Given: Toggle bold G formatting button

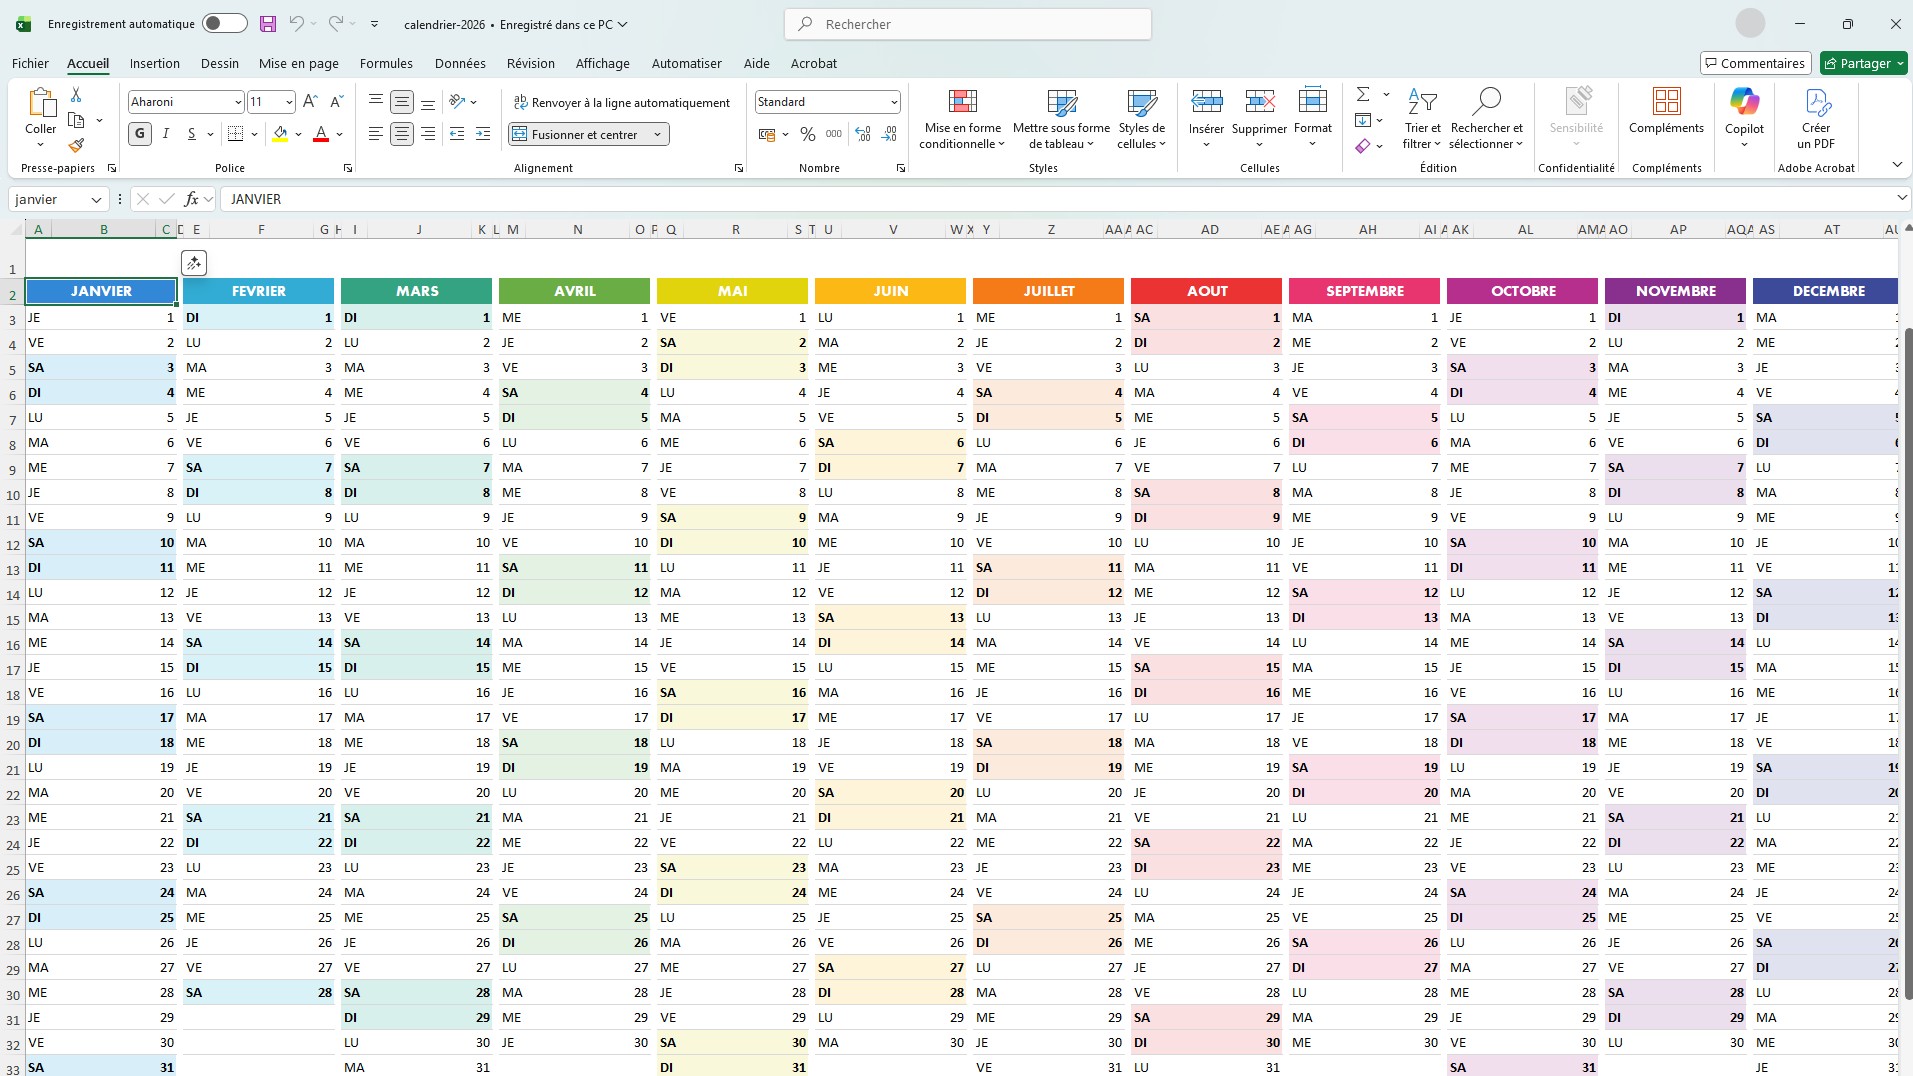Looking at the screenshot, I should coord(140,134).
